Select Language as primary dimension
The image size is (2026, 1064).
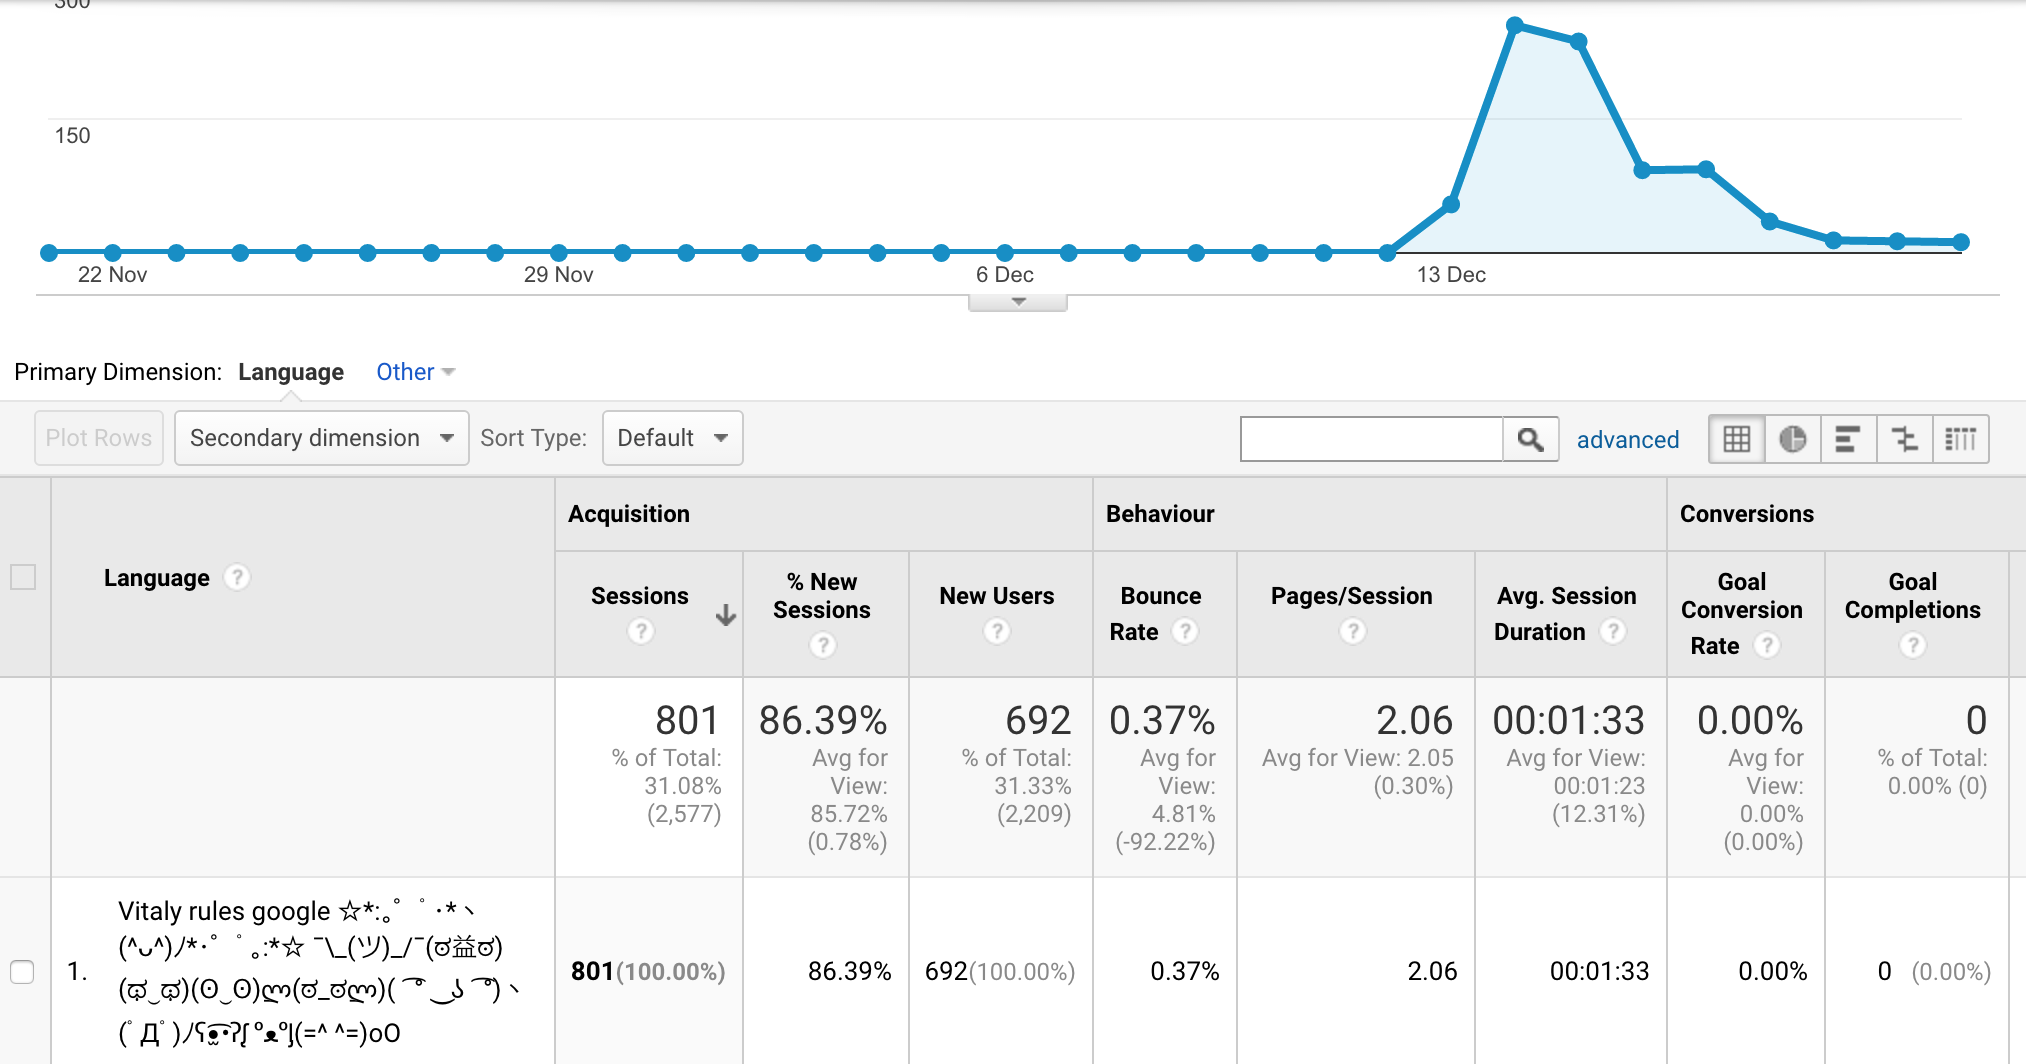point(291,372)
